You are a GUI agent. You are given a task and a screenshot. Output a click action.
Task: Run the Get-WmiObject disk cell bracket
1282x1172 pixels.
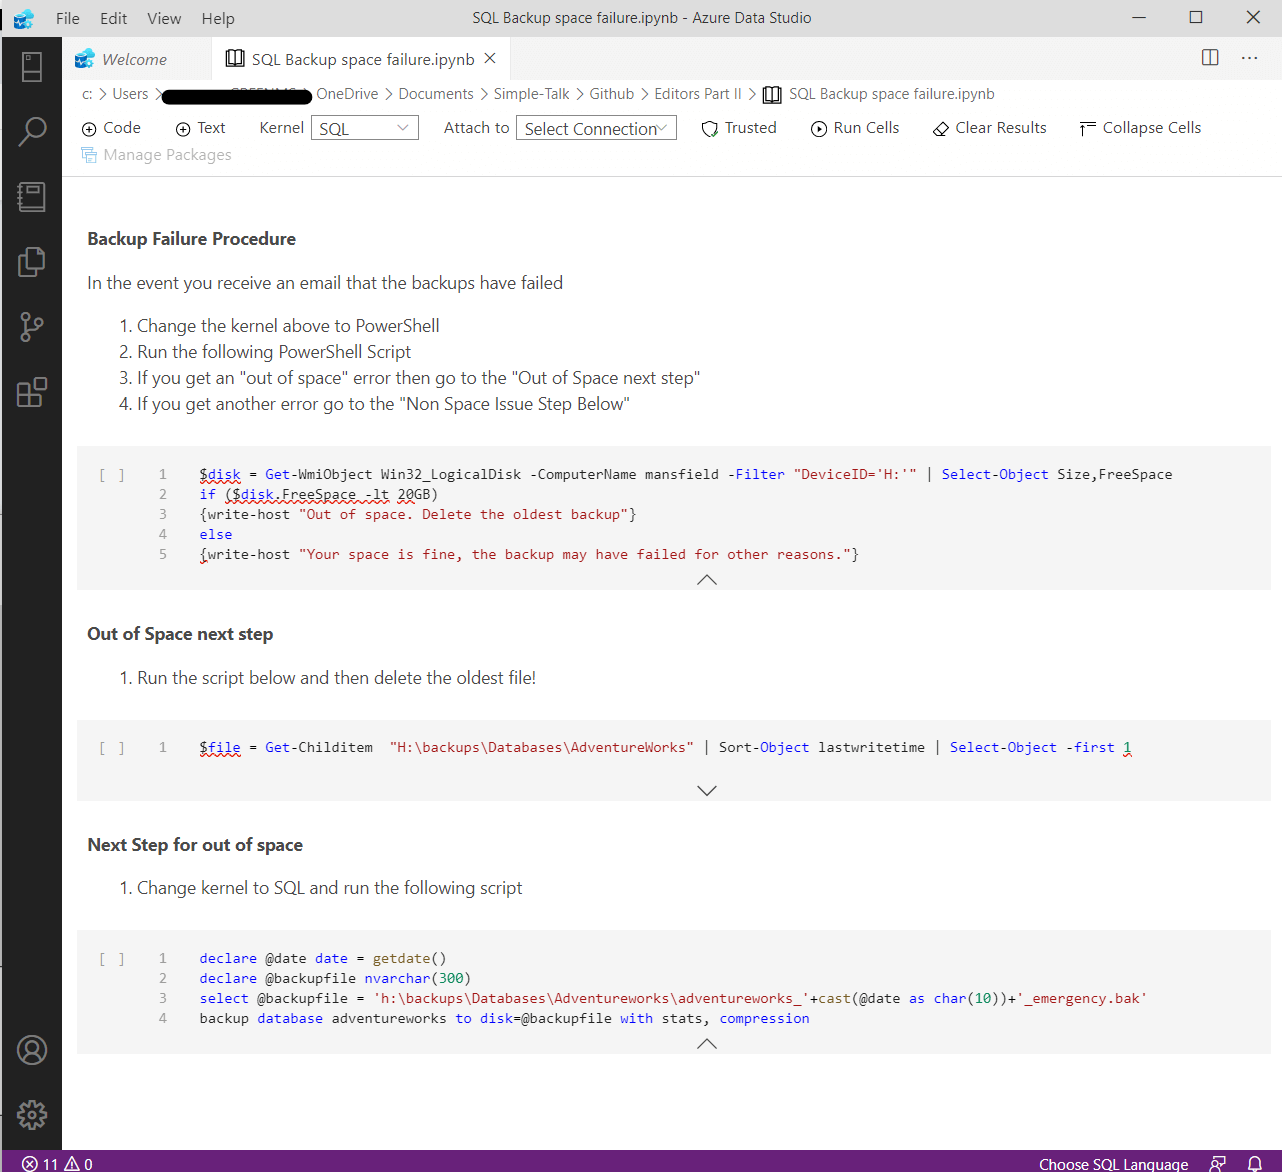click(112, 475)
